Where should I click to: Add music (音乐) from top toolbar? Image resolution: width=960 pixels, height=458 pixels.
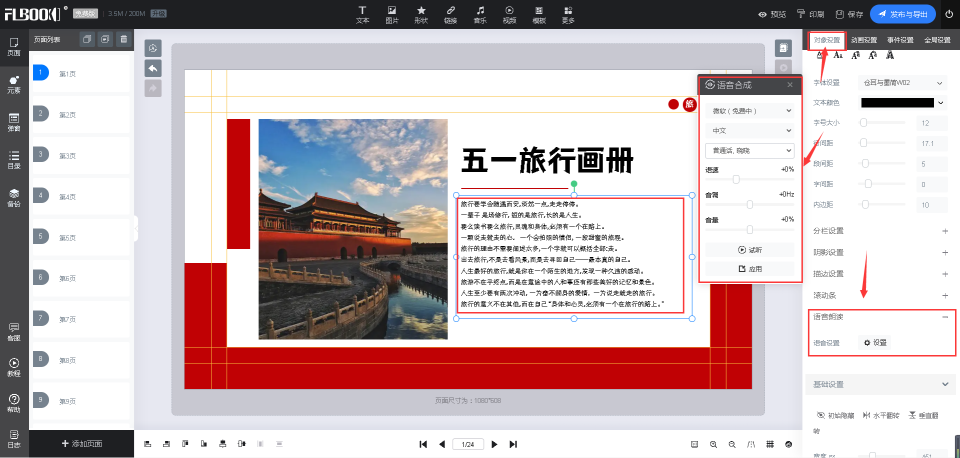click(480, 14)
